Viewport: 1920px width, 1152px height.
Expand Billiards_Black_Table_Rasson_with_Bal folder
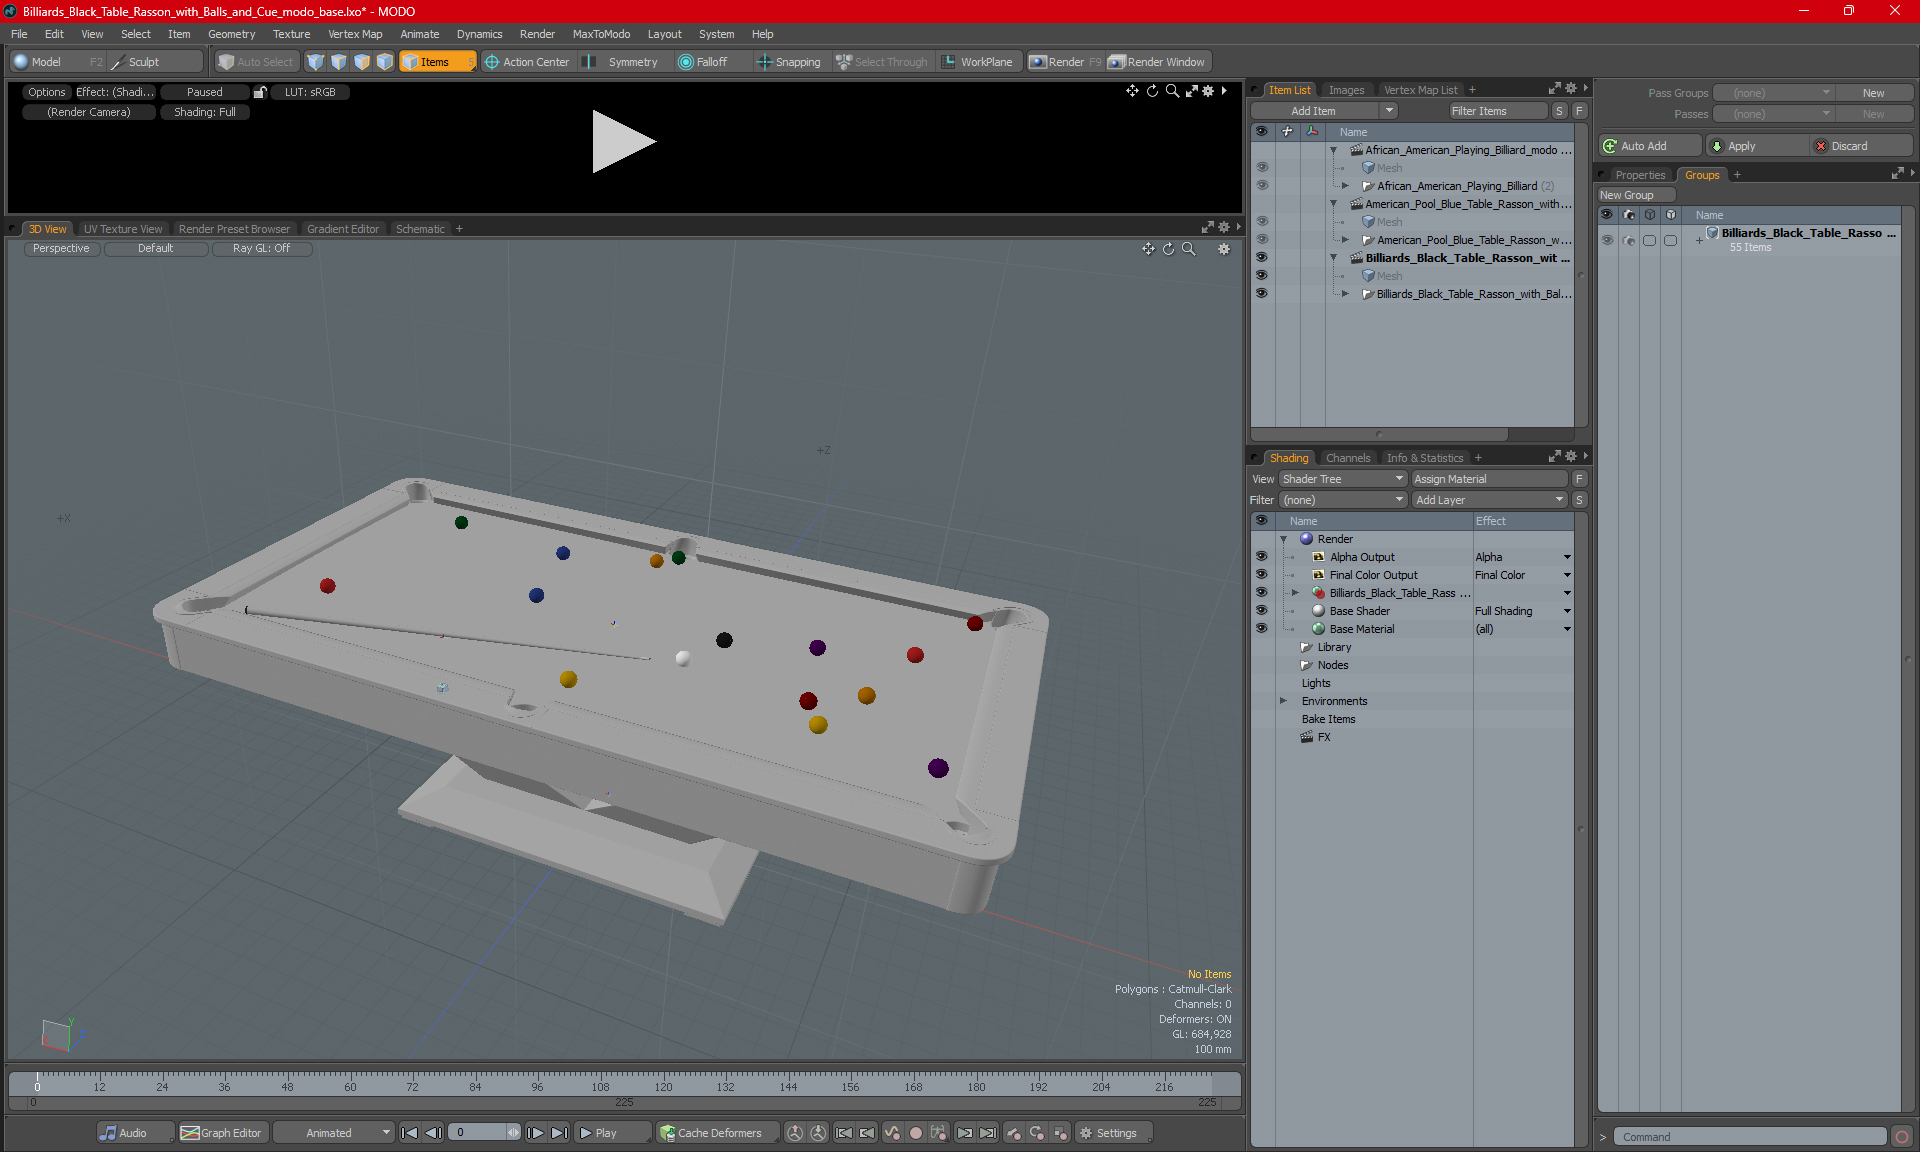[x=1345, y=294]
